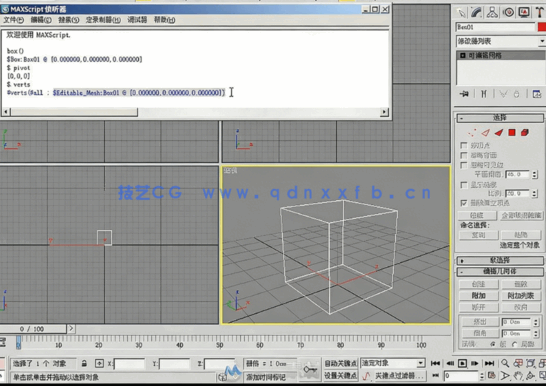The height and width of the screenshot is (386, 546).
Task: Click the large Set Keys key icon
Action: [310, 370]
